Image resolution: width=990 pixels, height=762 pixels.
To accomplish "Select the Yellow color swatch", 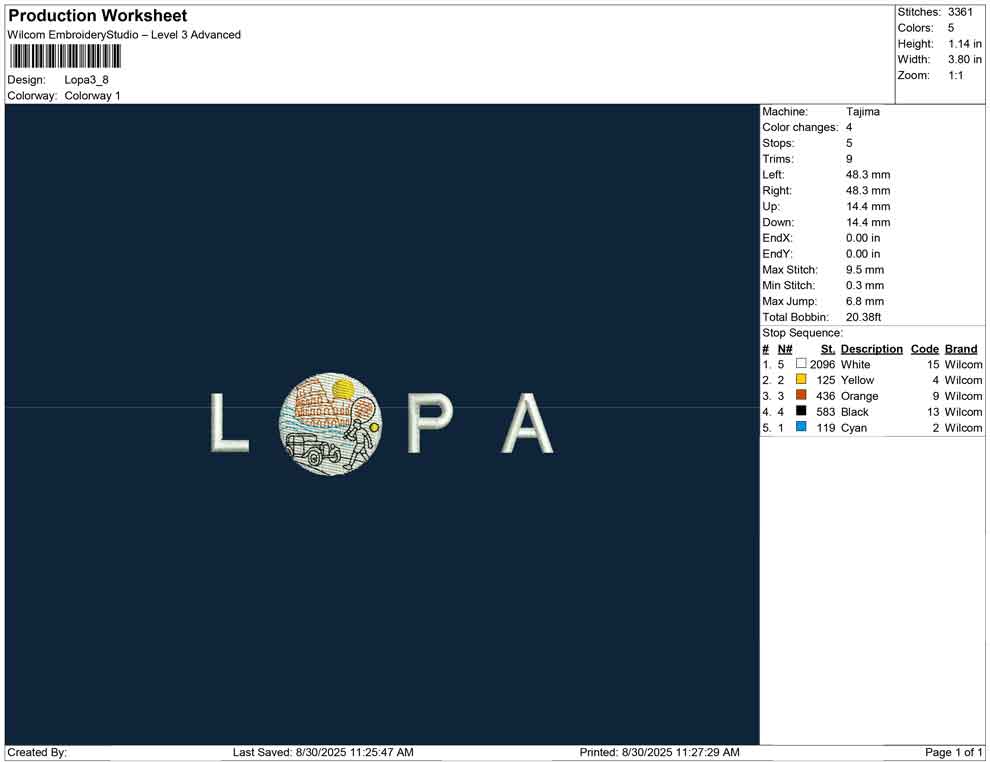I will pyautogui.click(x=801, y=380).
